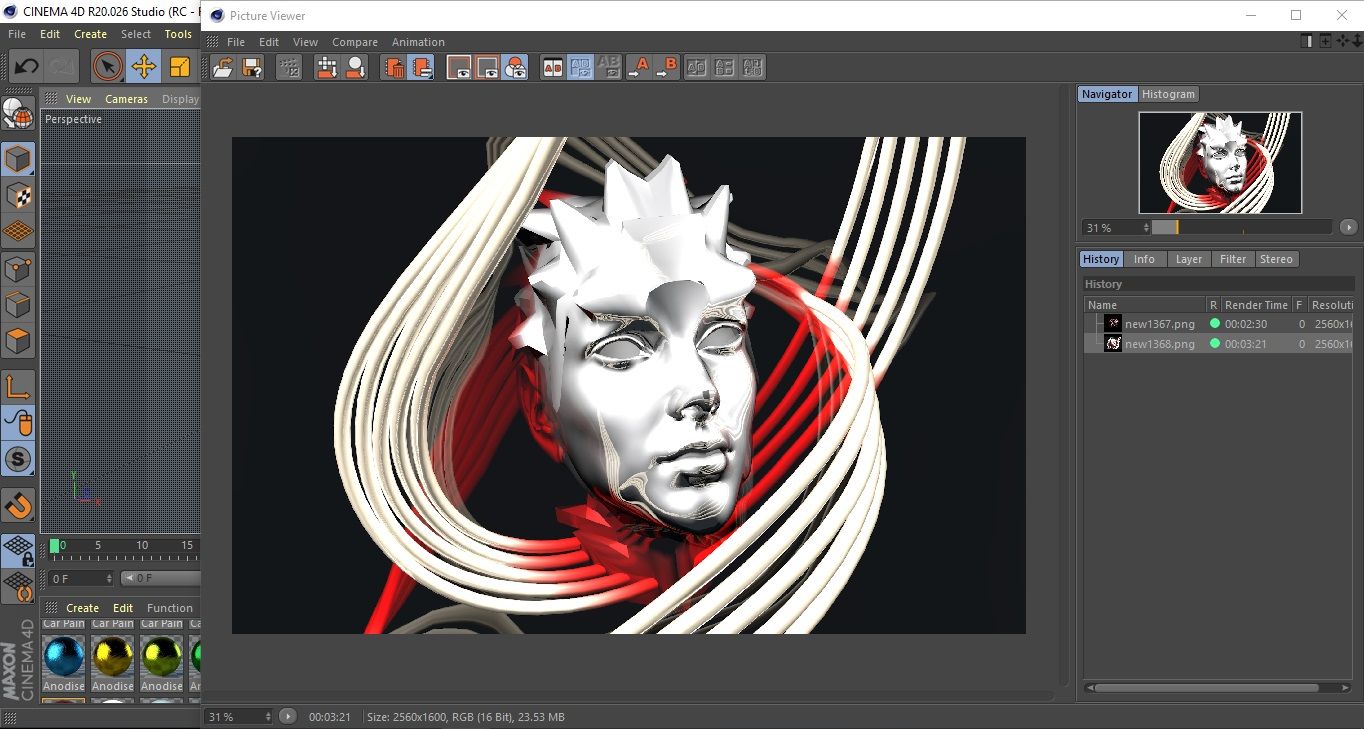Select the Move tool in Cinema 4D
This screenshot has width=1364, height=729.
pyautogui.click(x=143, y=67)
